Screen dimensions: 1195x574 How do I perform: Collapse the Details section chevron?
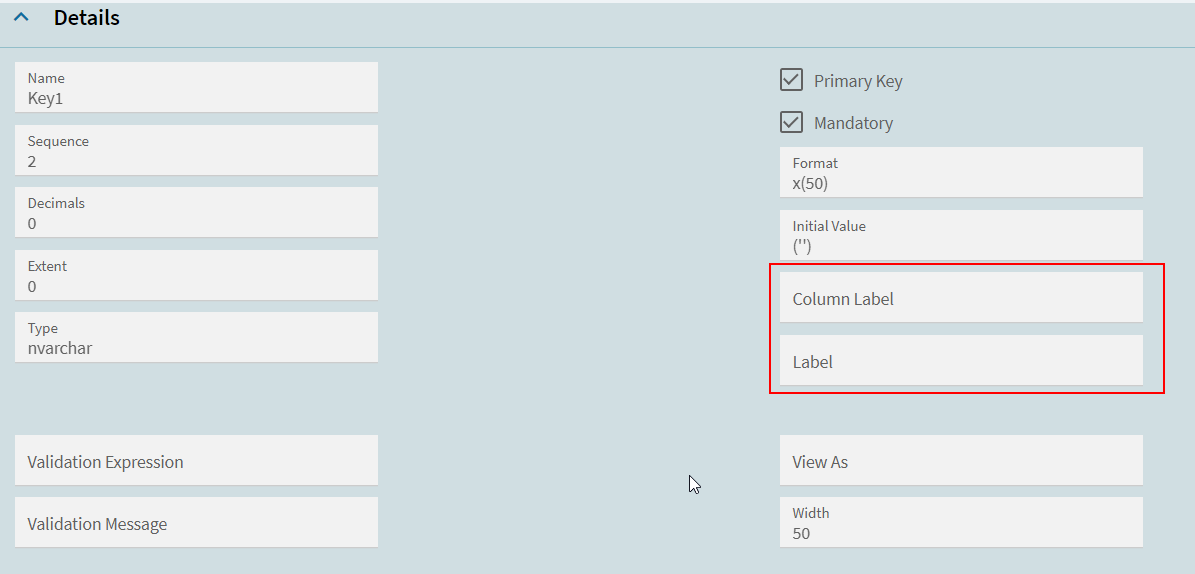[x=22, y=18]
